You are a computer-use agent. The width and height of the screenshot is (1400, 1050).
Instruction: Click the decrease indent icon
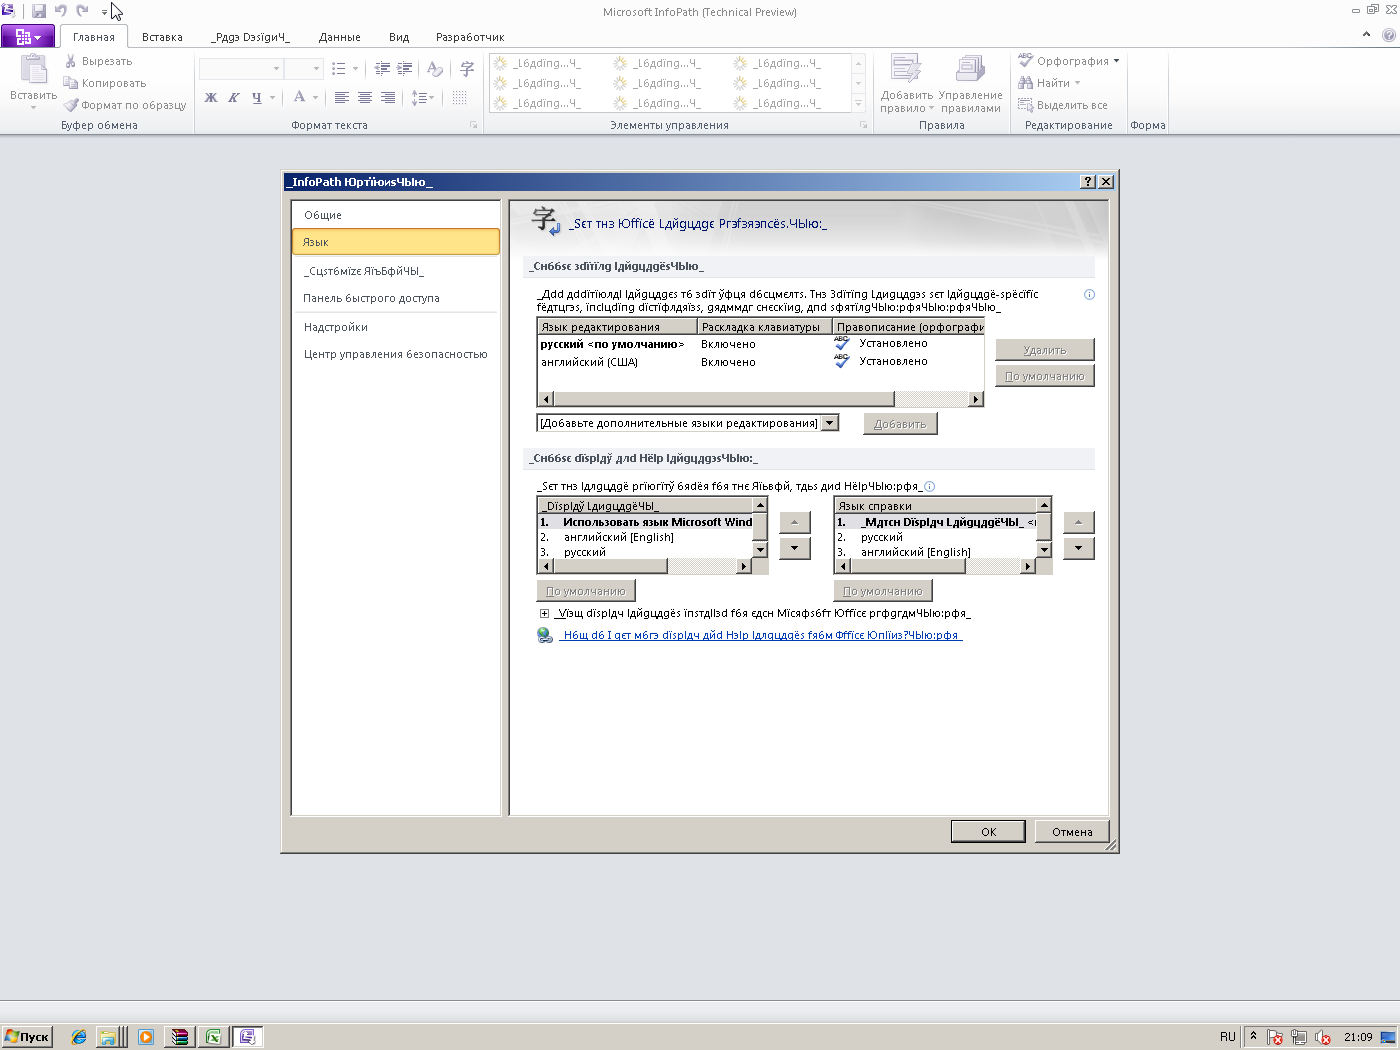[x=382, y=69]
